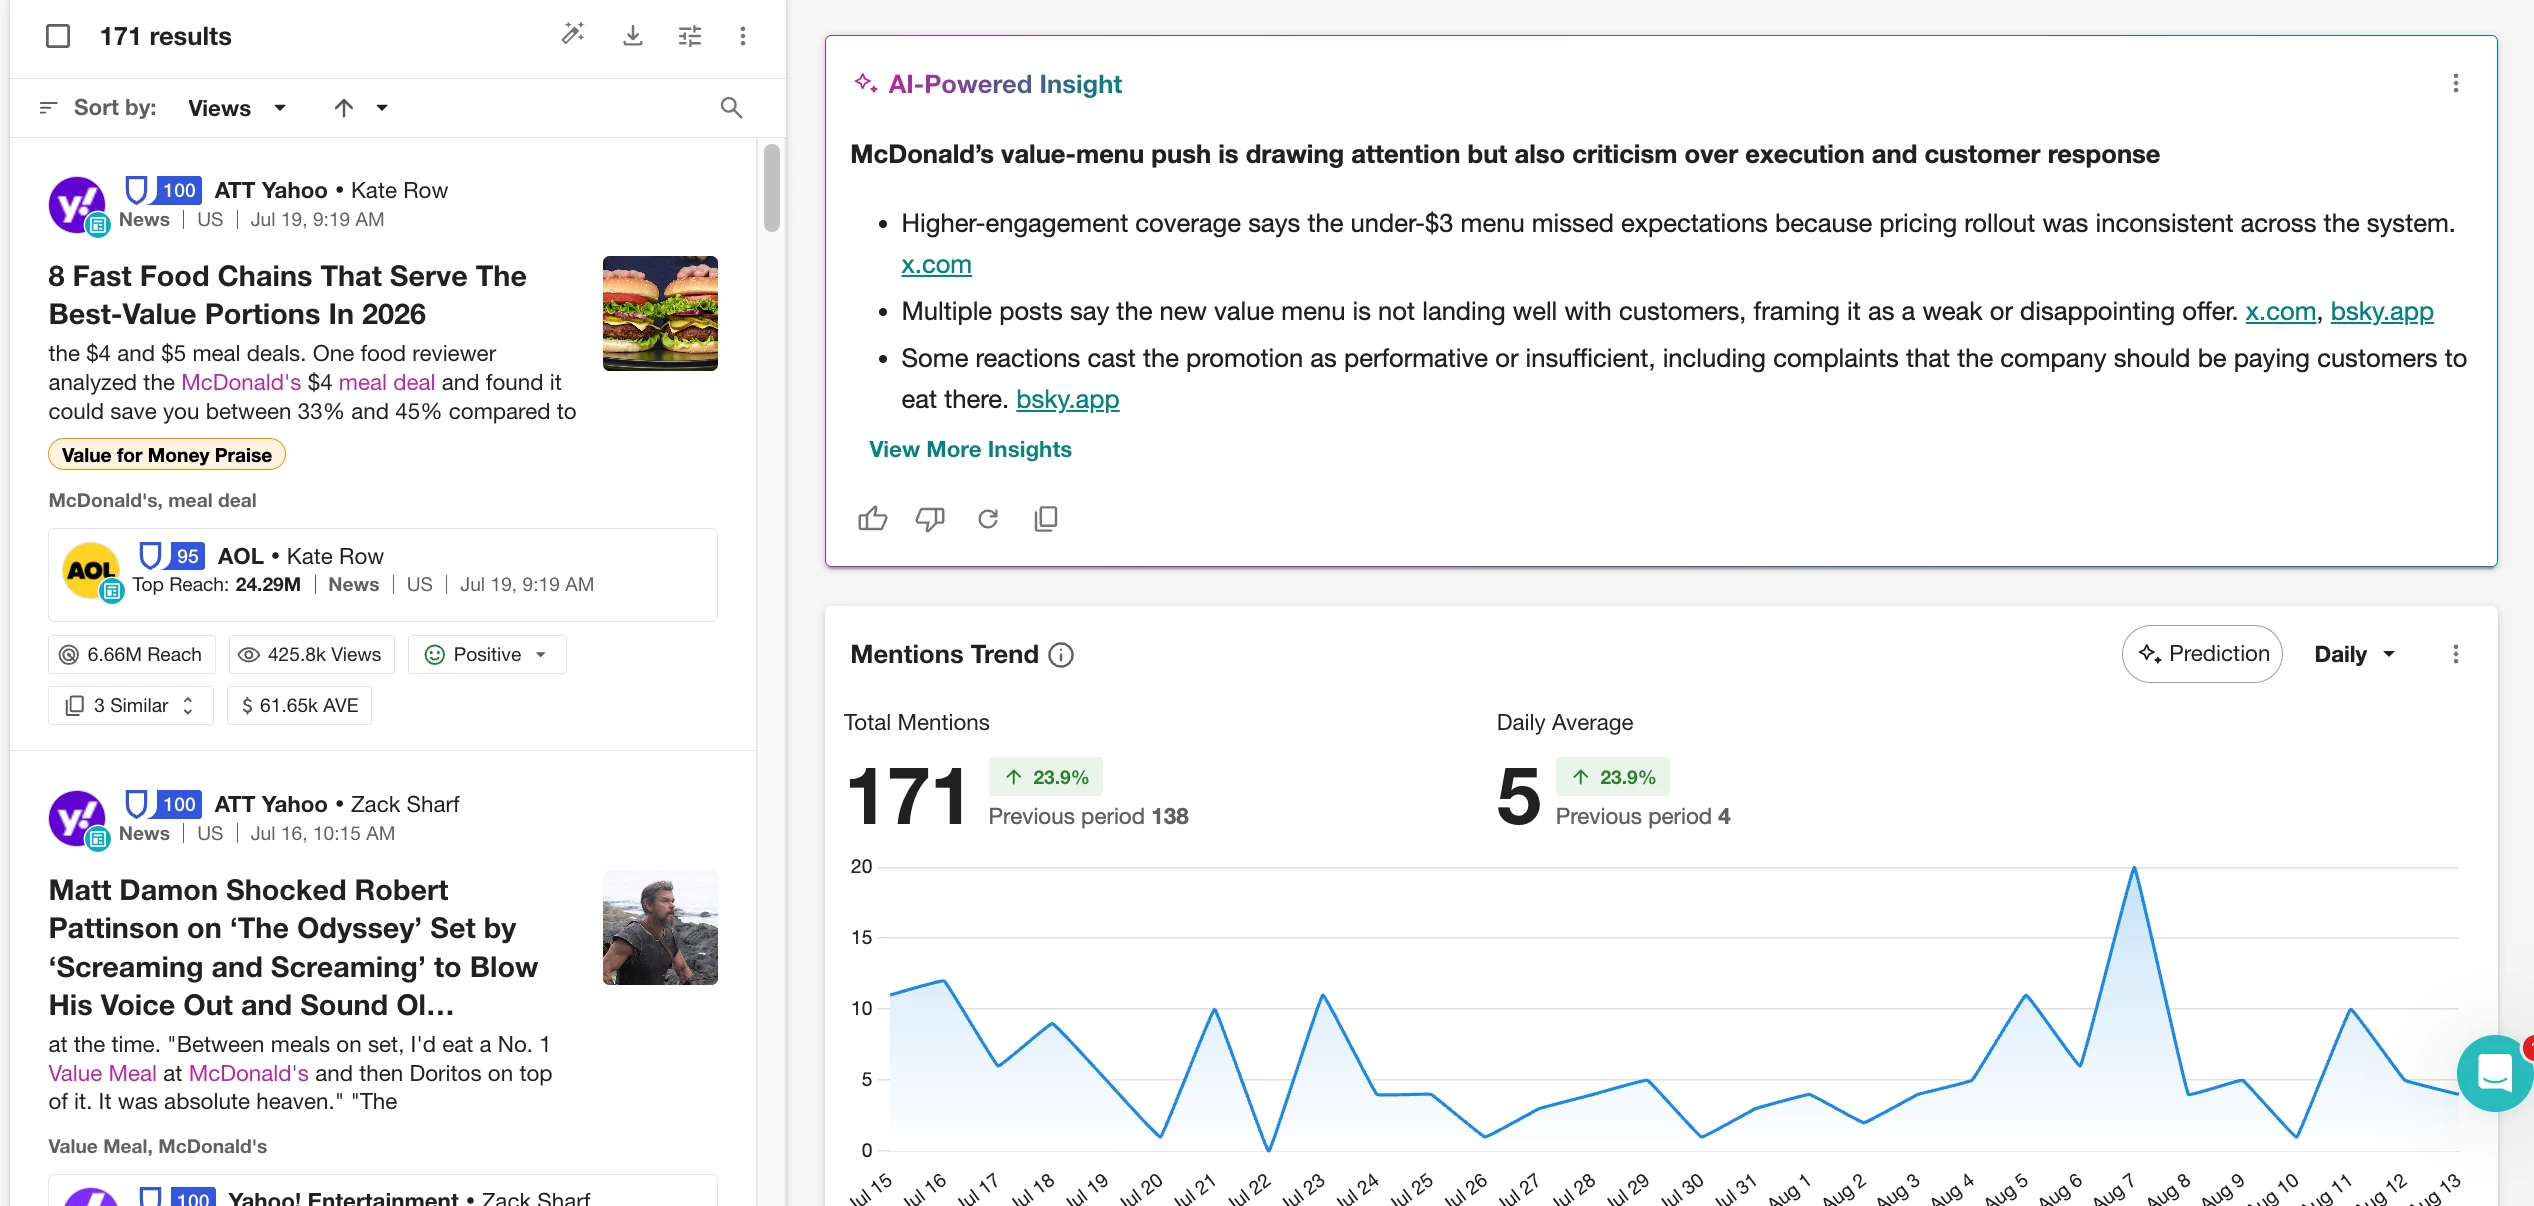Click the 6.66M Reach chip
The width and height of the screenshot is (2534, 1206).
click(x=132, y=655)
